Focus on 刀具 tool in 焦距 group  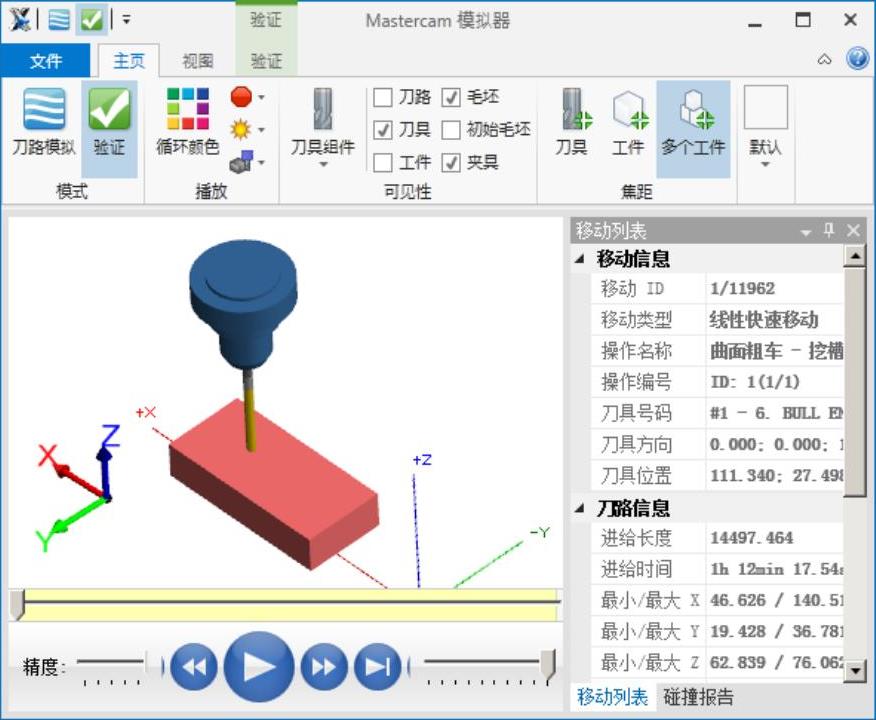(x=573, y=122)
